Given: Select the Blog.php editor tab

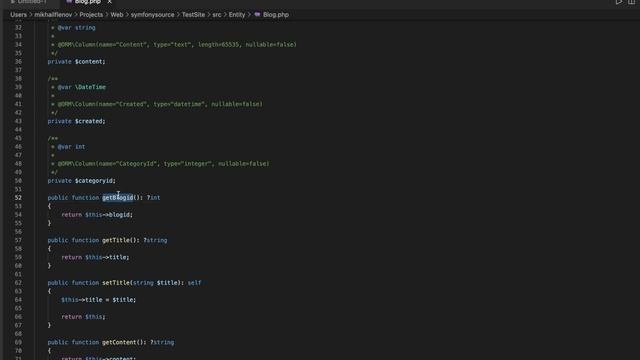Looking at the screenshot, I should [x=87, y=2].
